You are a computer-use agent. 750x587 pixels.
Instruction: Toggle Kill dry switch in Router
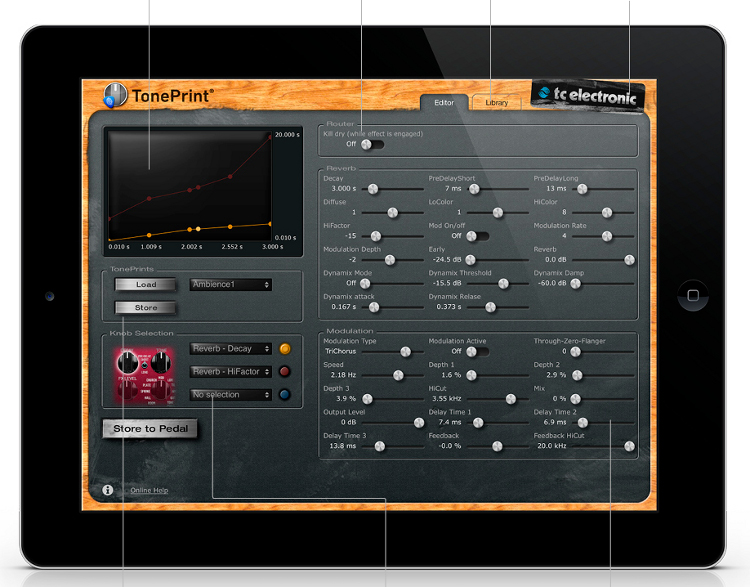[x=372, y=144]
